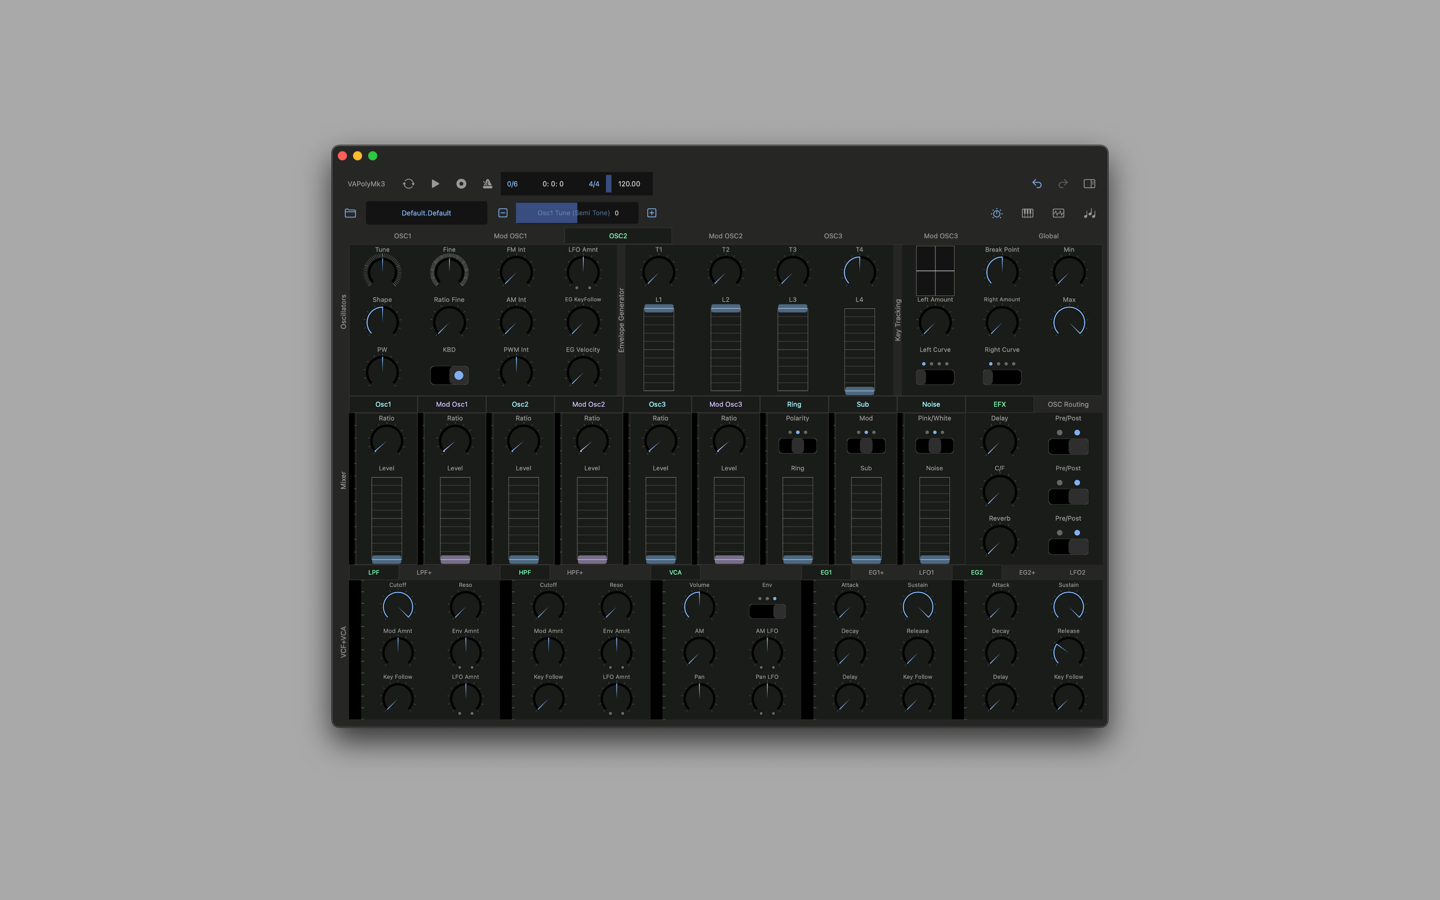Select the Osc1 mixer channel header
Image resolution: width=1440 pixels, height=900 pixels.
(x=383, y=404)
